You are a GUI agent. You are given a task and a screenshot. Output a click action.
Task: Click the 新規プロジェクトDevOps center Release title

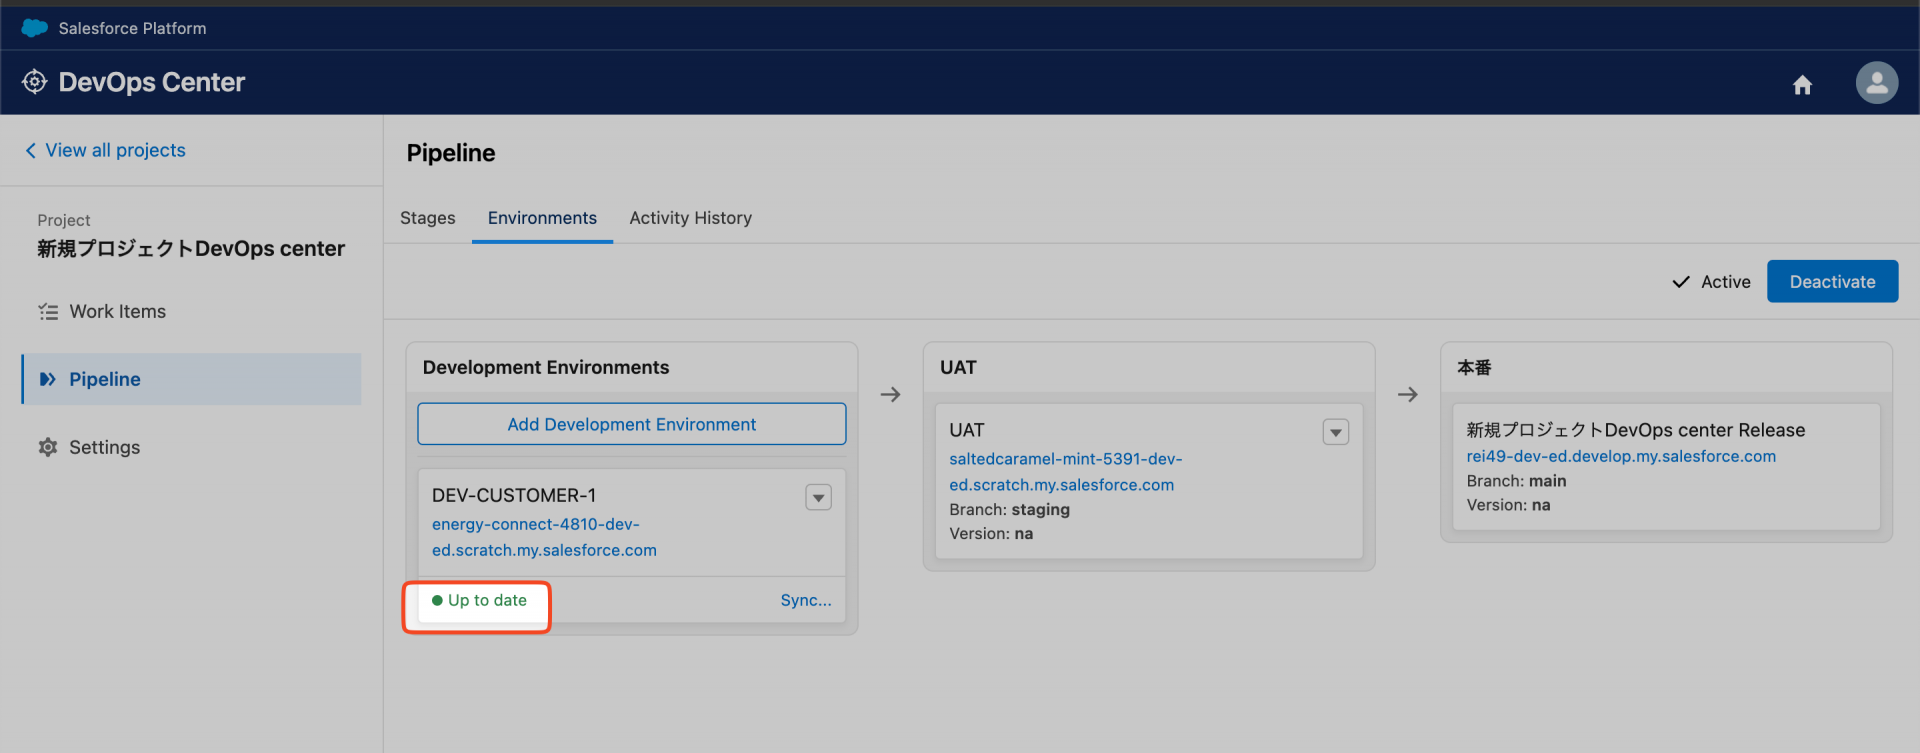[x=1635, y=430]
